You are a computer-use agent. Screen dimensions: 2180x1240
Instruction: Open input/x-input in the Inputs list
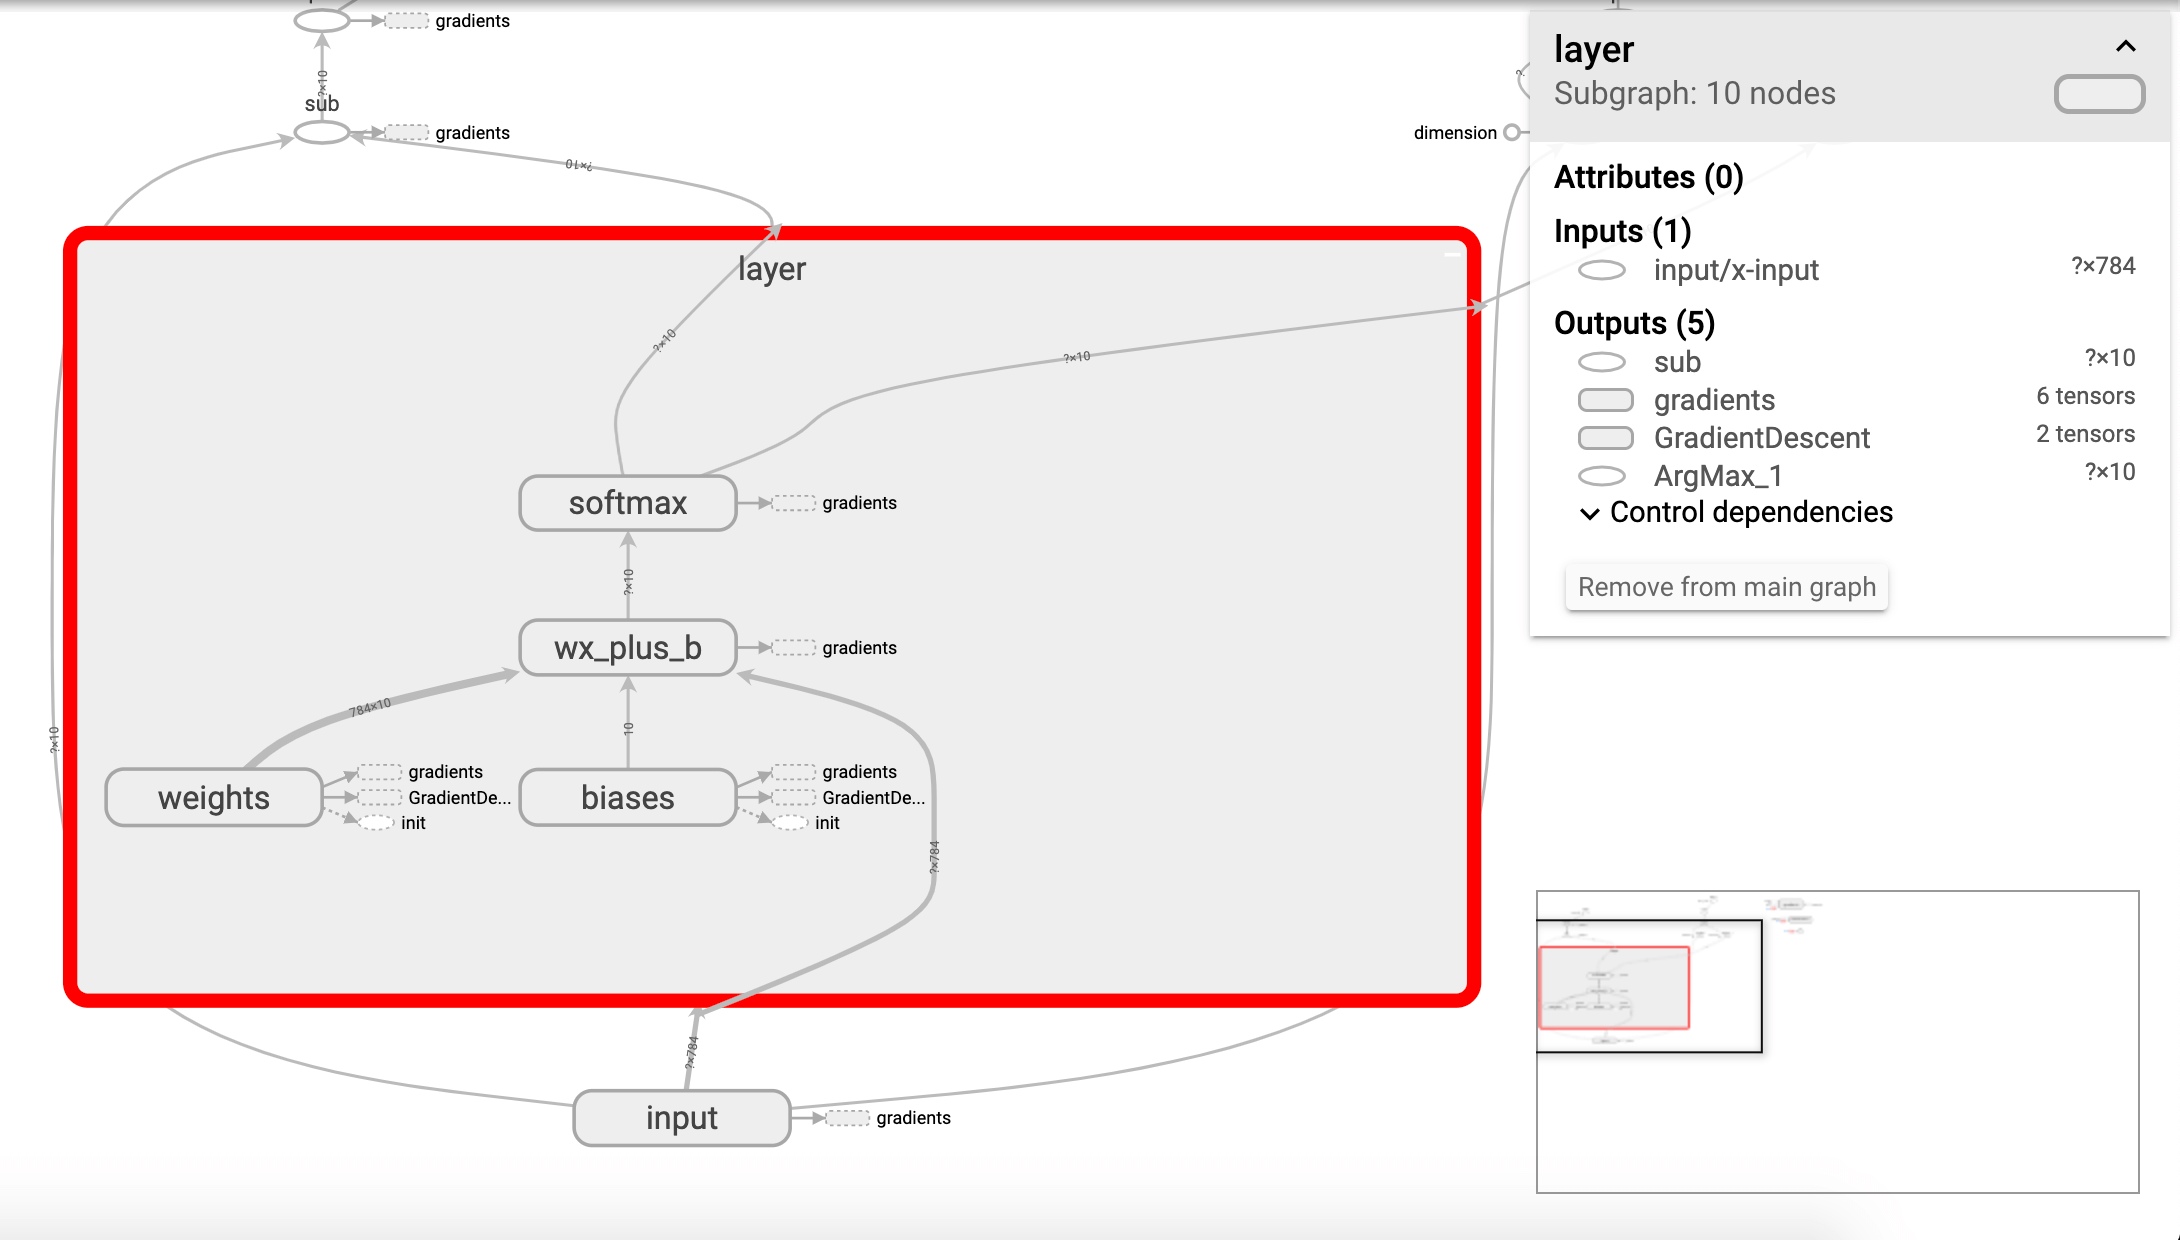tap(1735, 270)
